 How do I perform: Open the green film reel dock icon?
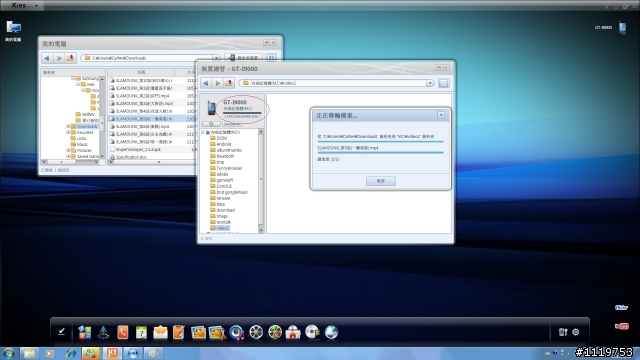275,332
